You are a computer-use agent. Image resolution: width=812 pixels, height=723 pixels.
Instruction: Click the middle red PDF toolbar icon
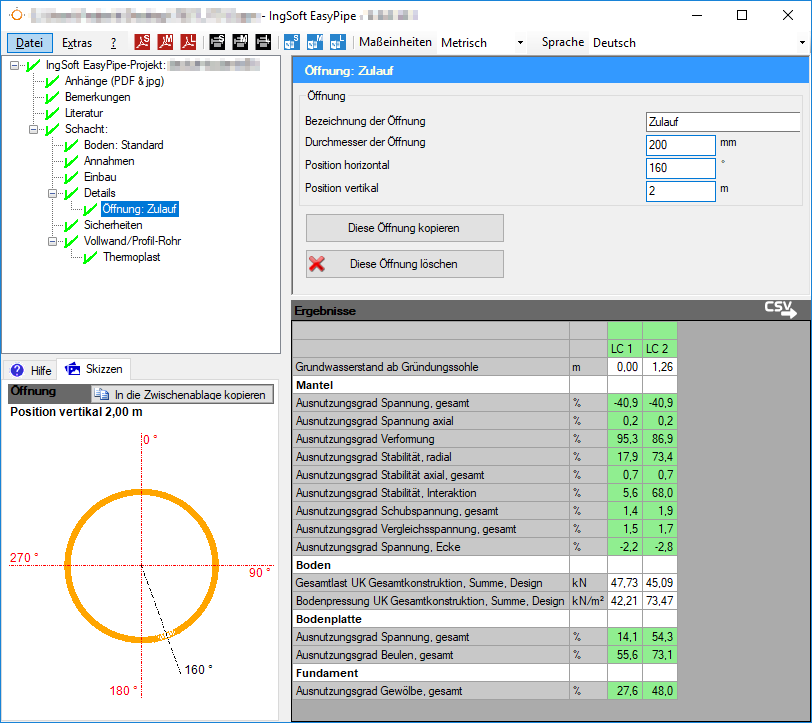point(165,42)
